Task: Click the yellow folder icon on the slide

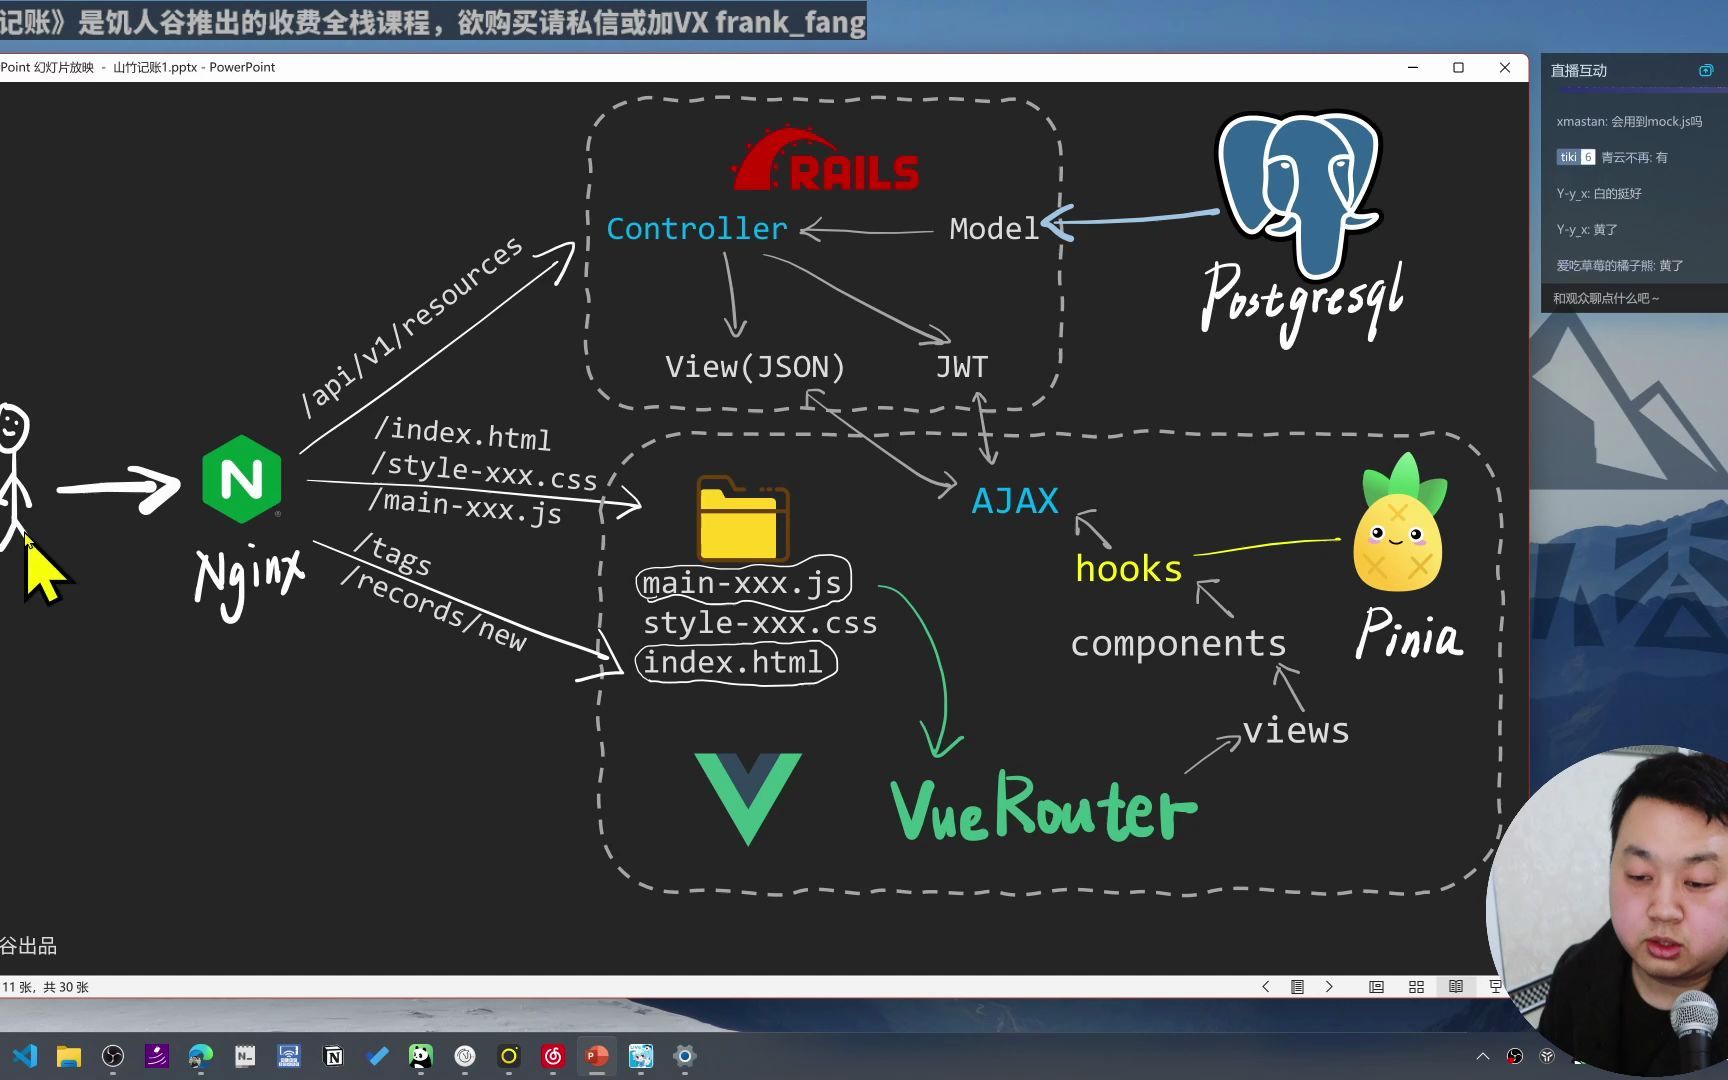Action: coord(743,520)
